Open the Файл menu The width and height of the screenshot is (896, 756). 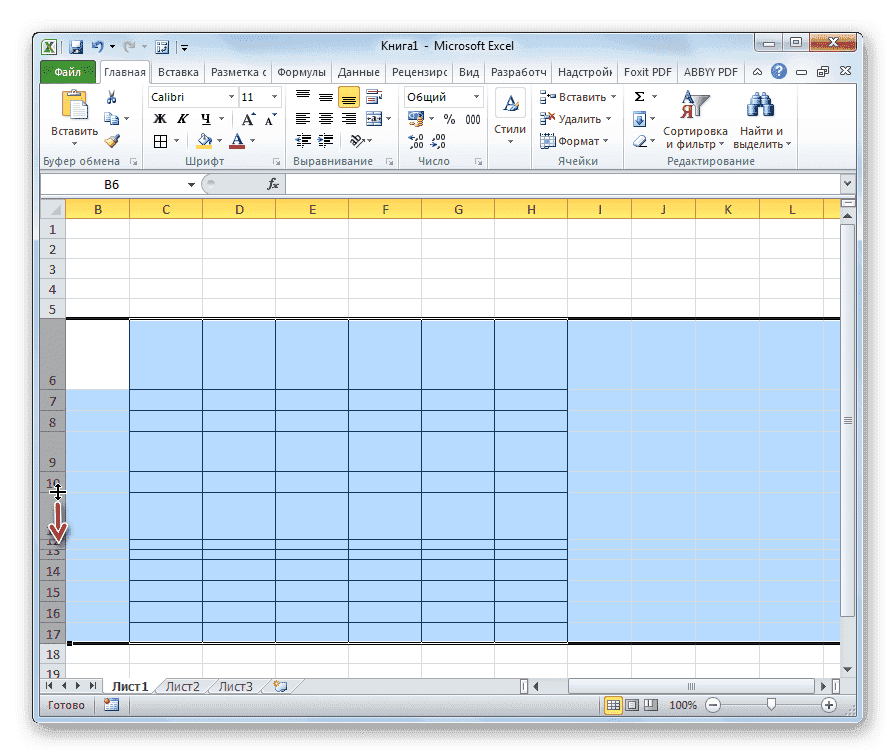pos(68,71)
